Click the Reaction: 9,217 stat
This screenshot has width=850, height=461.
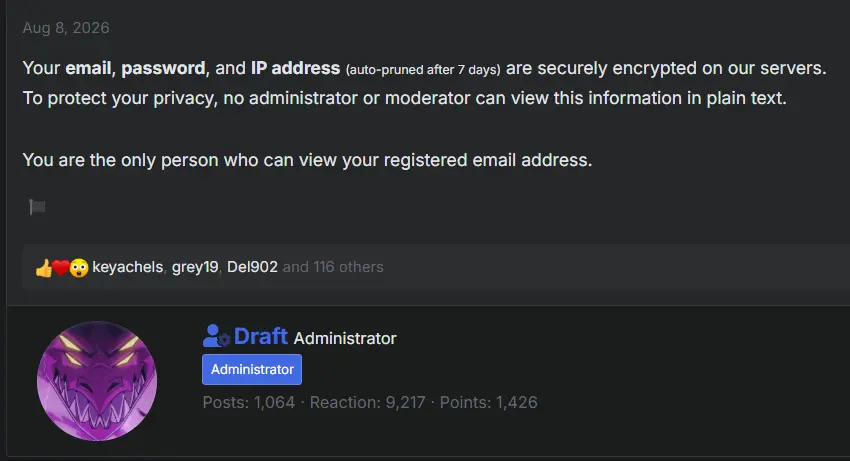click(x=368, y=402)
